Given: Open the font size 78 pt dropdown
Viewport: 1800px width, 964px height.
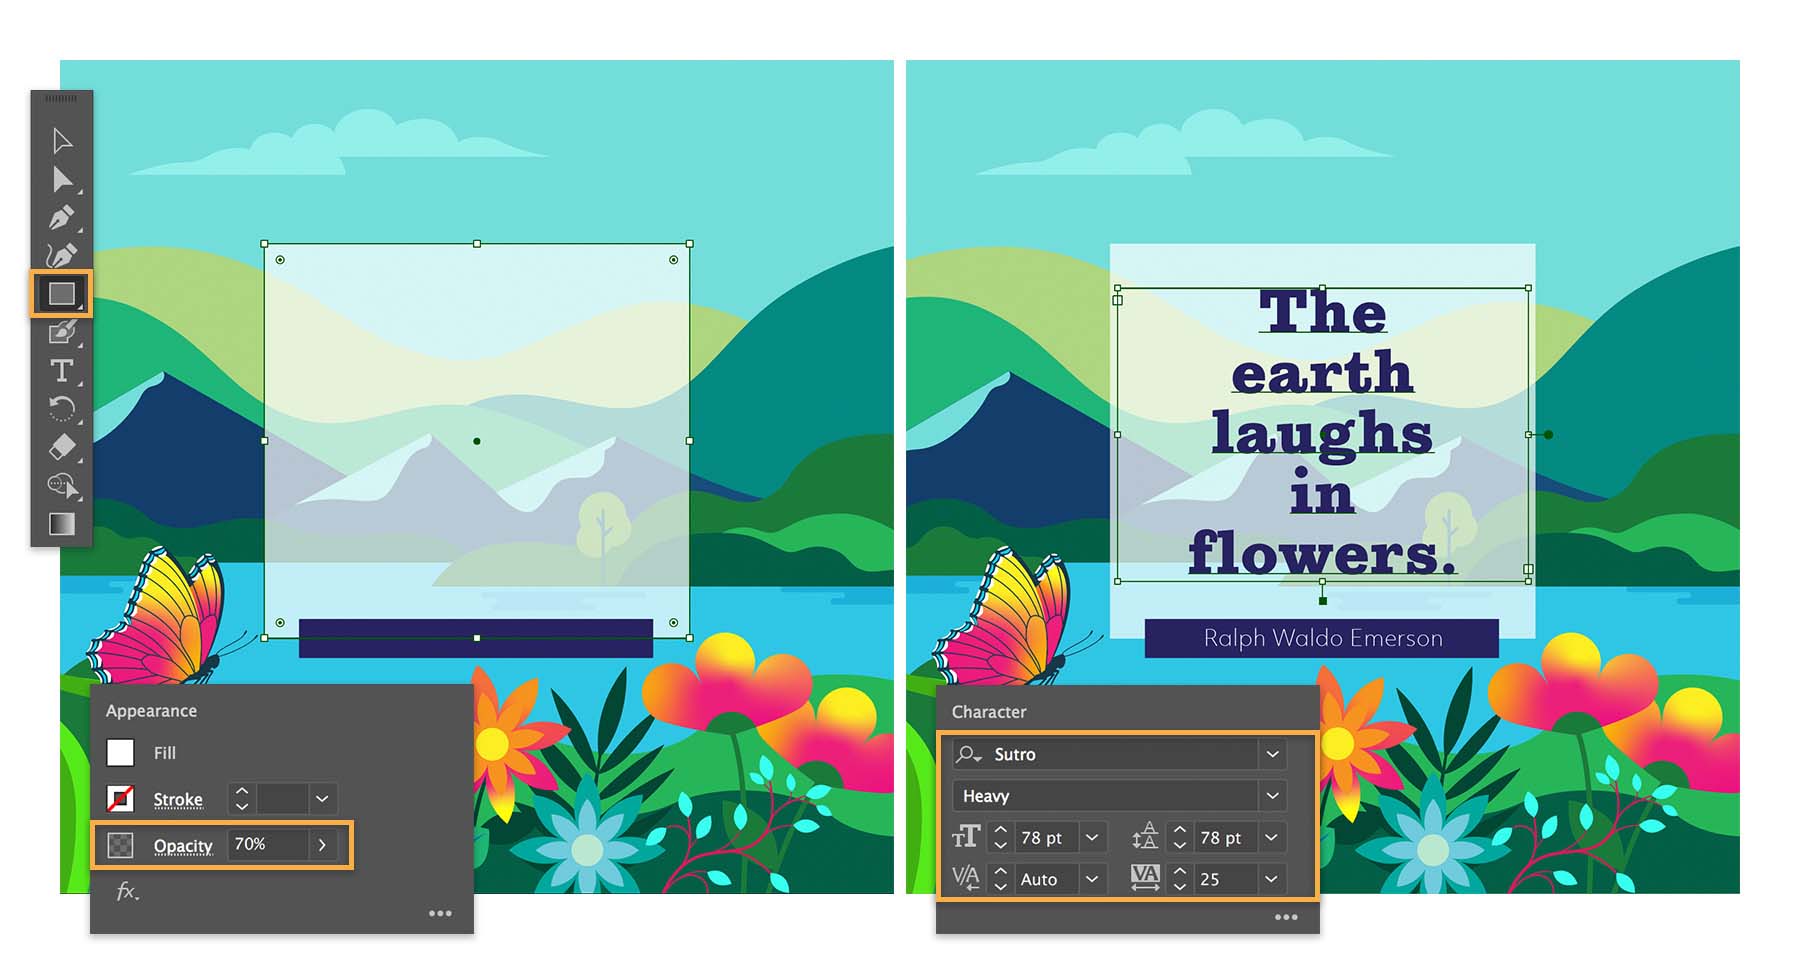Looking at the screenshot, I should (x=1092, y=838).
